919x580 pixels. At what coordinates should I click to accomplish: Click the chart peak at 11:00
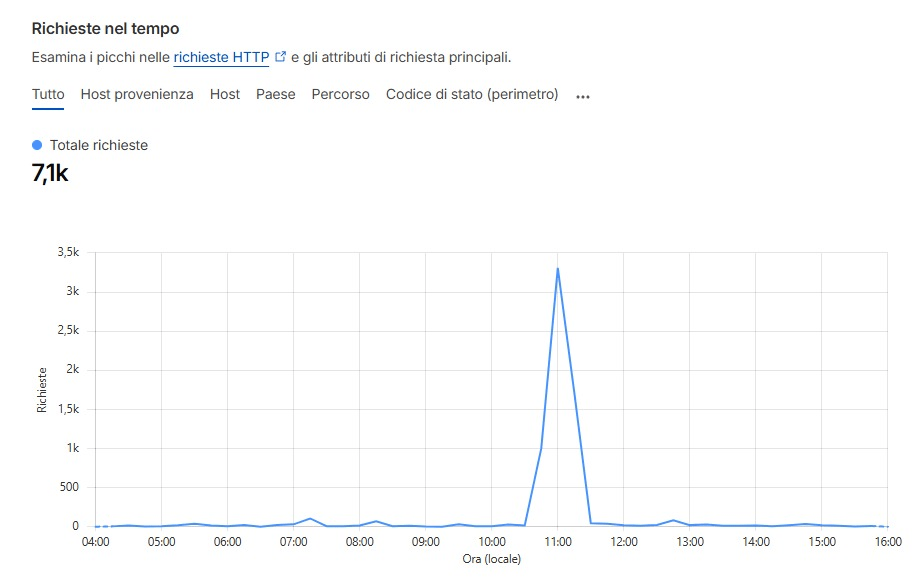coord(558,268)
